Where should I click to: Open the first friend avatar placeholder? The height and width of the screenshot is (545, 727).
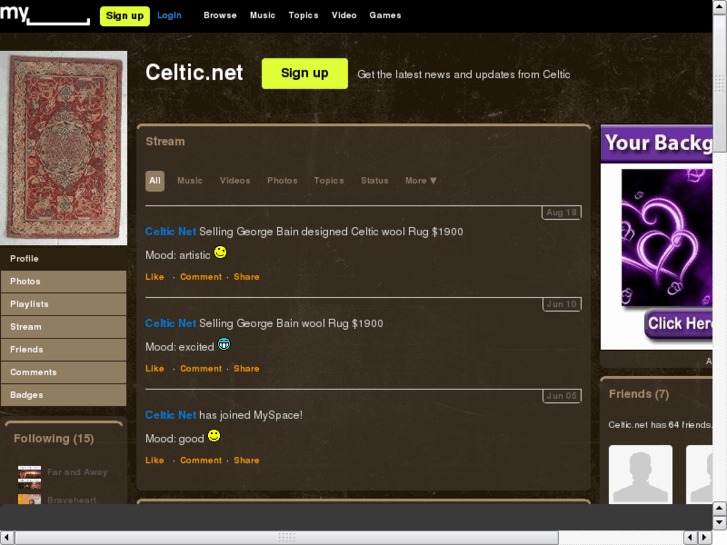[640, 474]
